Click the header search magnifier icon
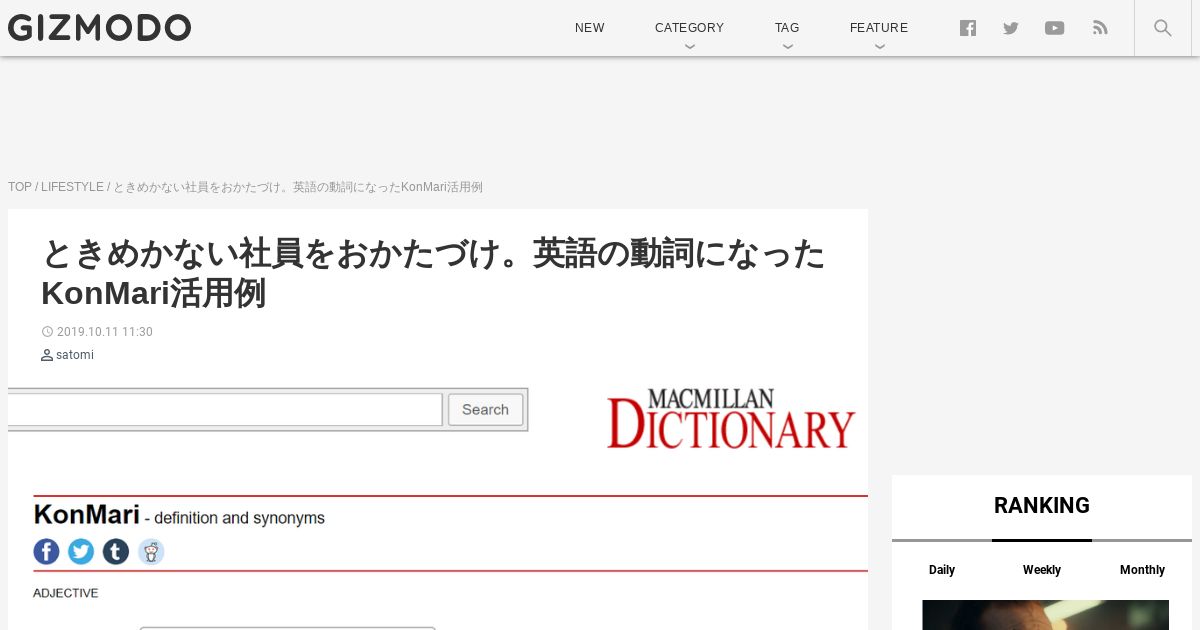 click(1162, 28)
